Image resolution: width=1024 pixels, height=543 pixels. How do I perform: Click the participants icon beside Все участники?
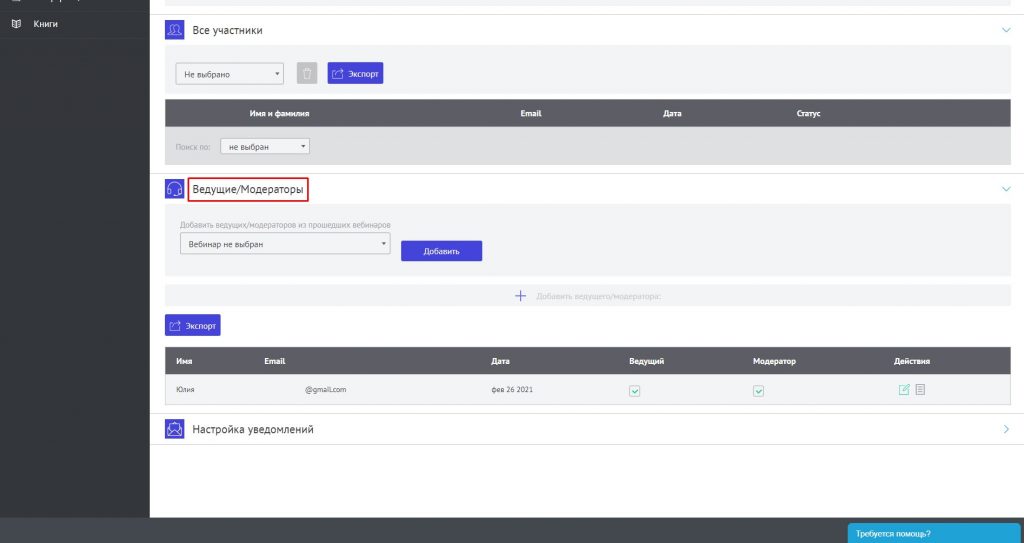click(x=174, y=30)
